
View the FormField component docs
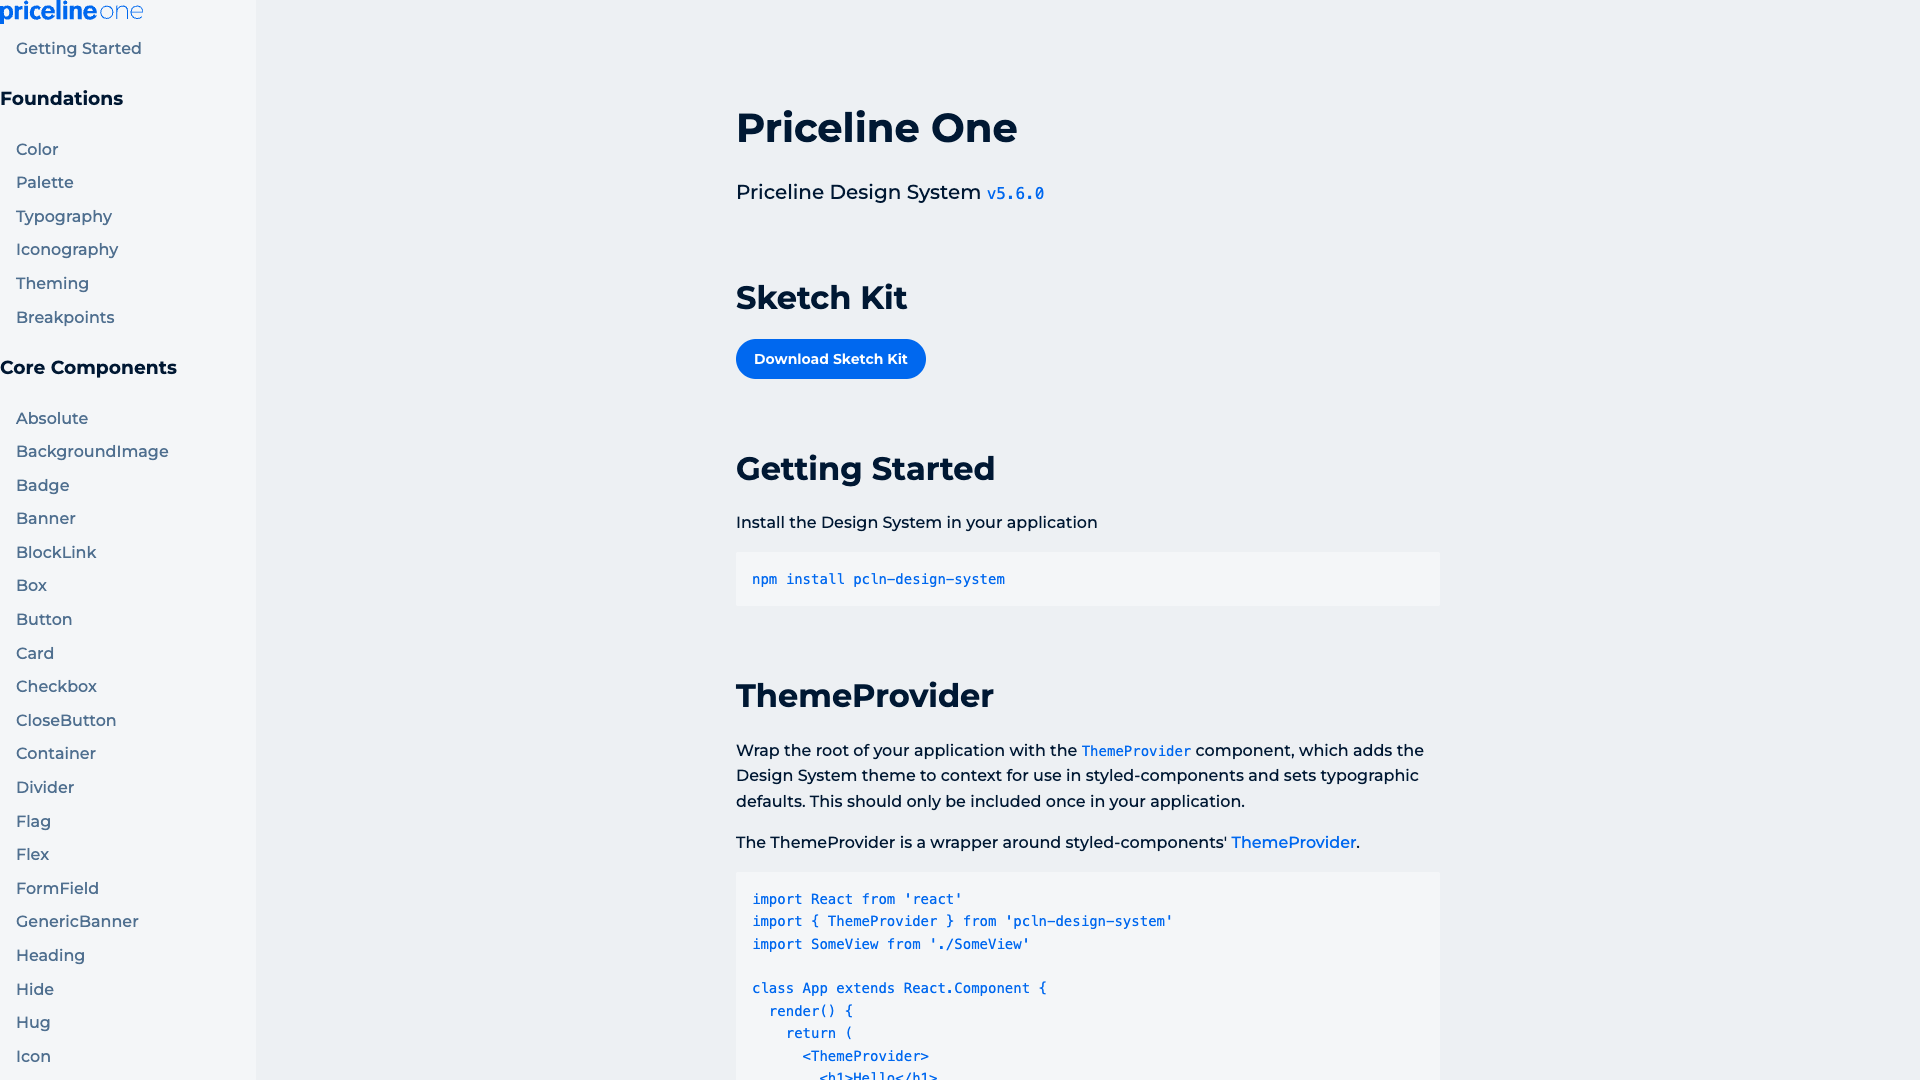coord(57,888)
